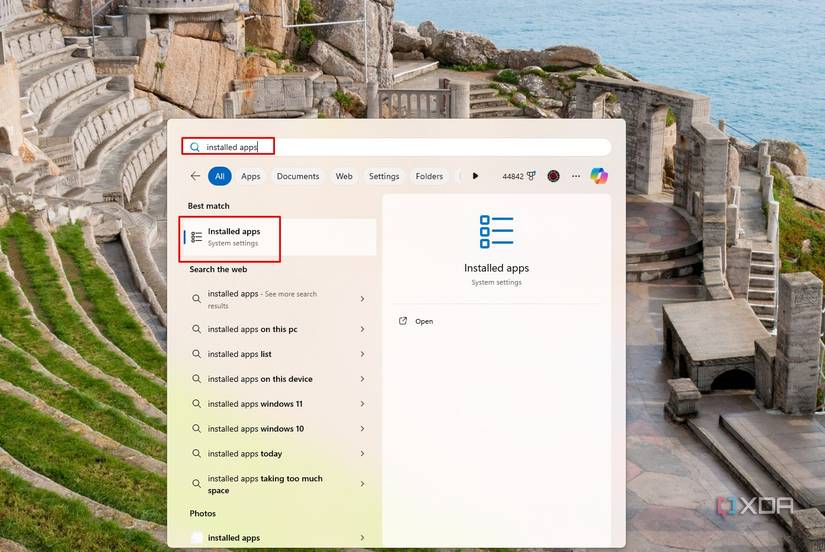Expand chevron for 'installed apps today'

tap(363, 454)
